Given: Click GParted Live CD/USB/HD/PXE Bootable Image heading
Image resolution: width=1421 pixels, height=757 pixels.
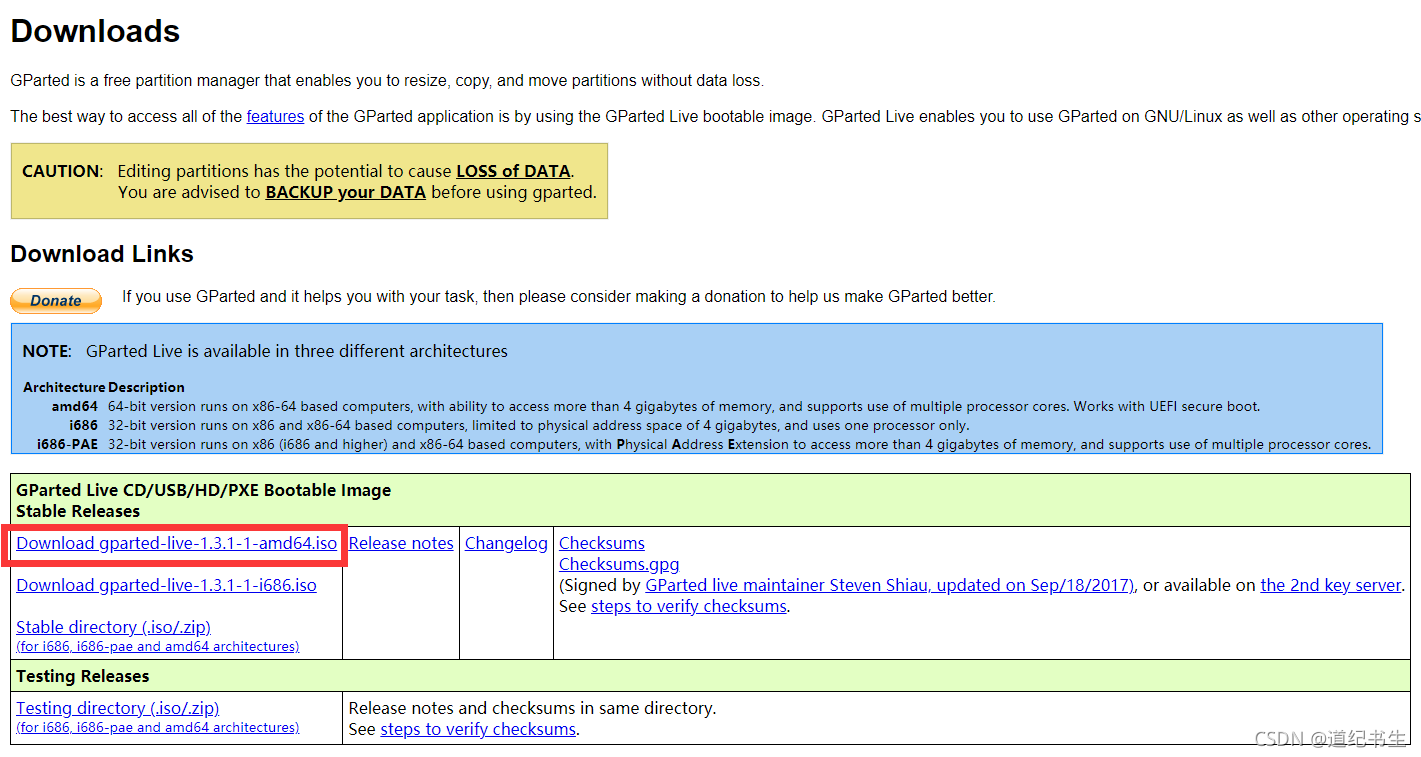Looking at the screenshot, I should tap(204, 490).
